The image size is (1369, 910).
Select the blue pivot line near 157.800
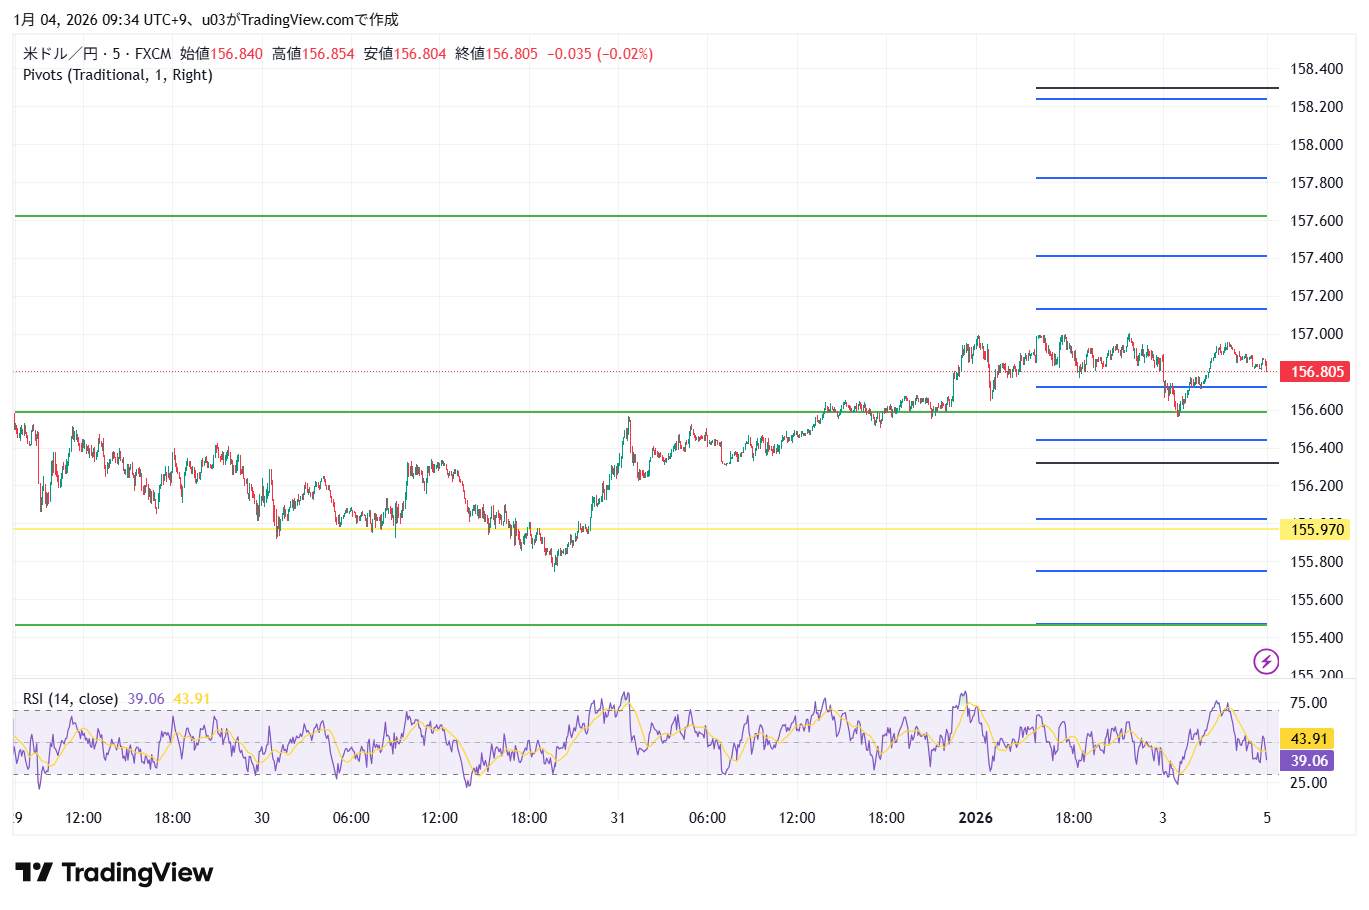1150,178
